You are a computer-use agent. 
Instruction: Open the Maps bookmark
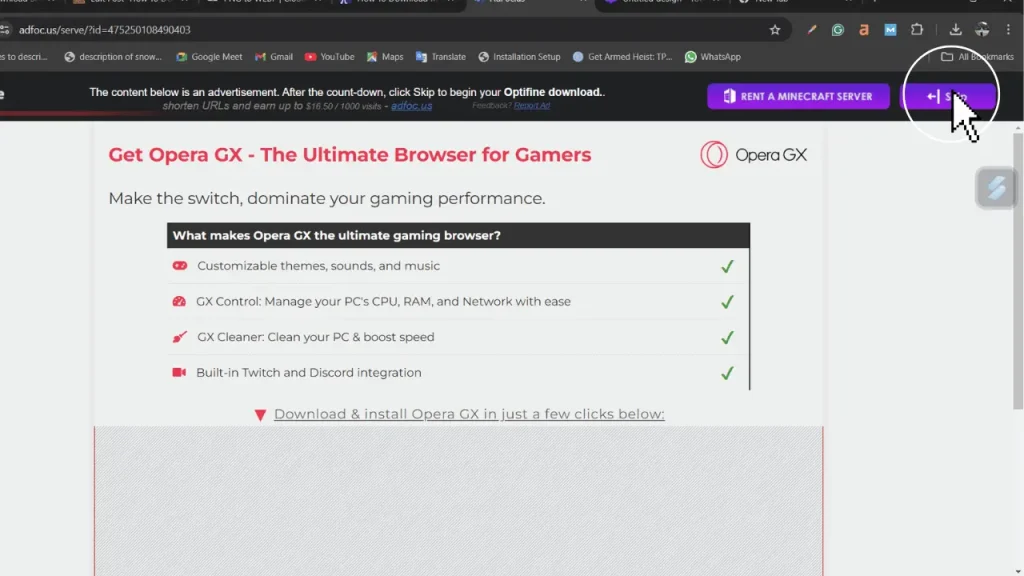[x=385, y=57]
